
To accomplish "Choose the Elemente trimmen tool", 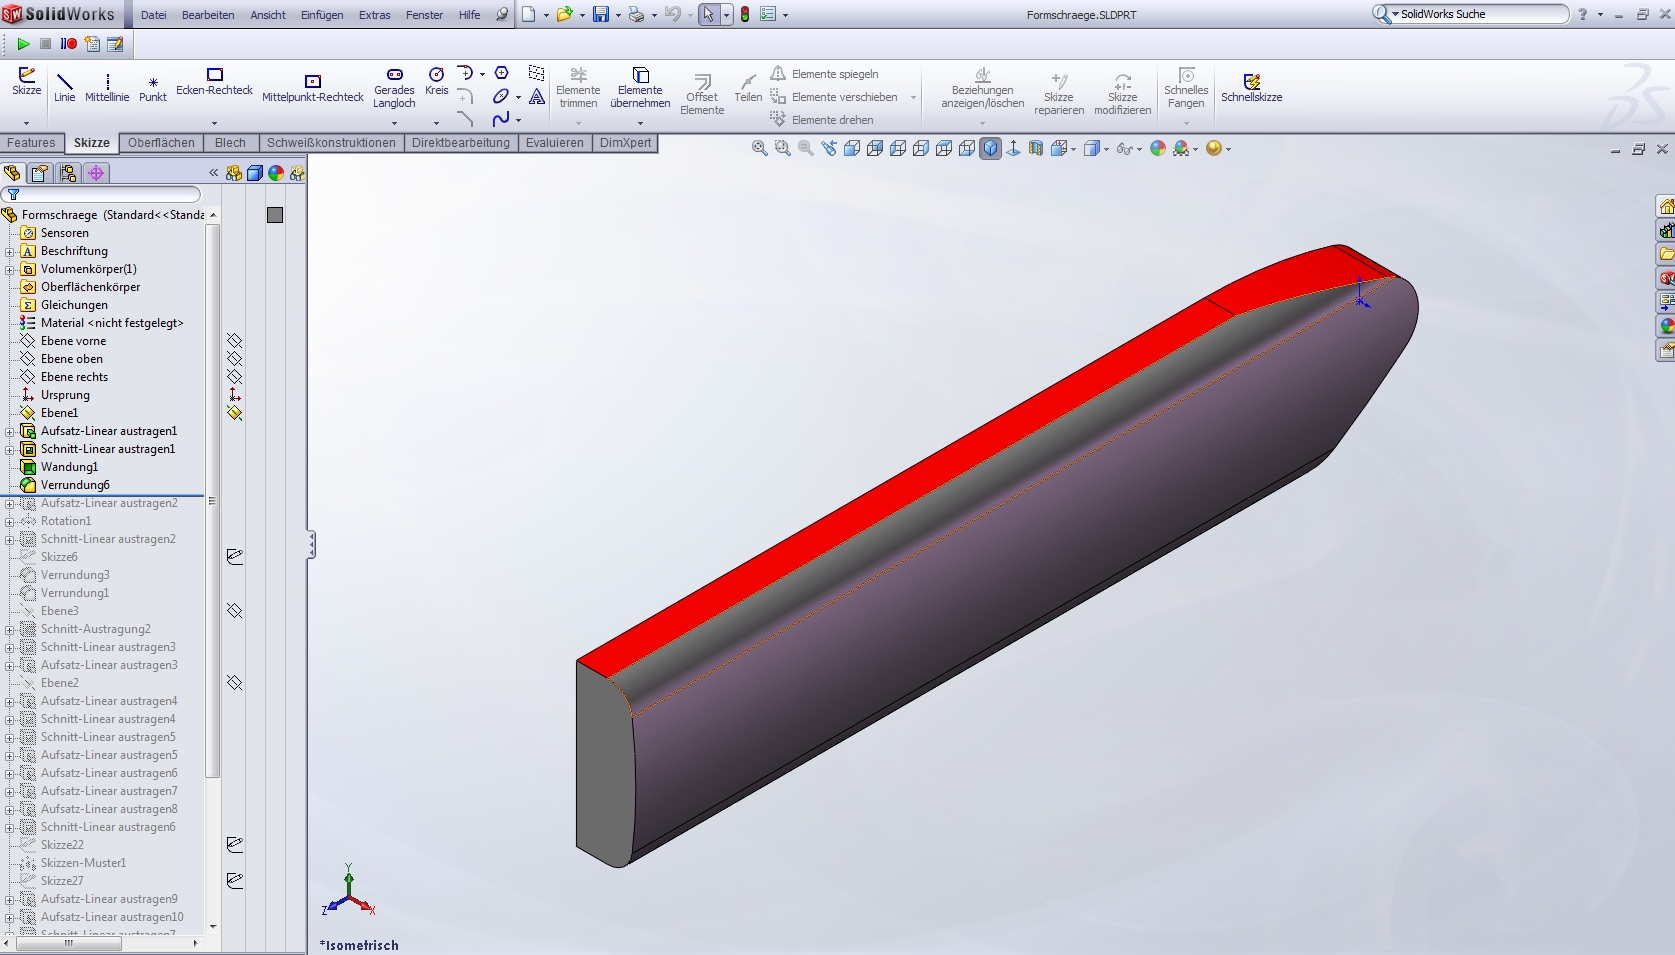I will pyautogui.click(x=578, y=88).
